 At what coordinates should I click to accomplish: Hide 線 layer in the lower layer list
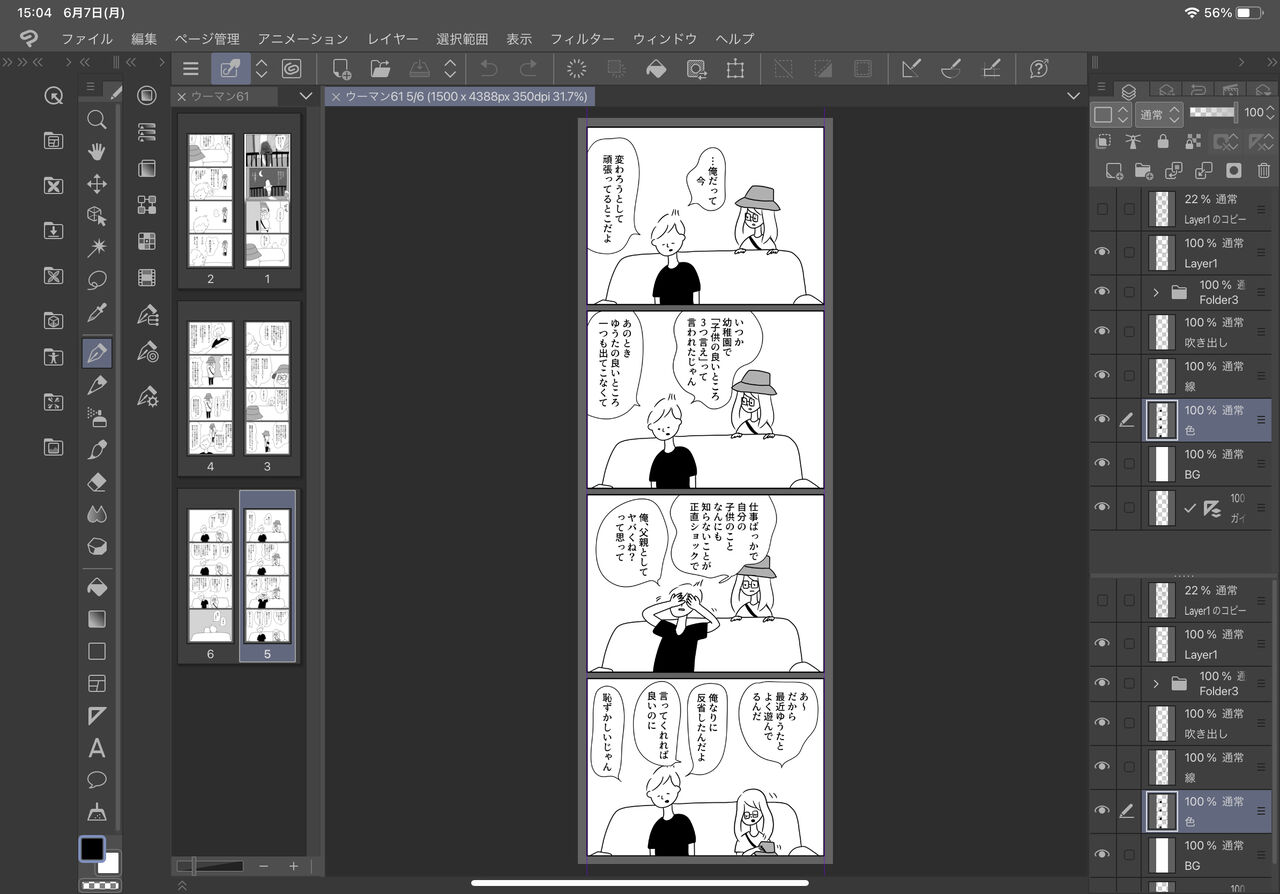(1102, 766)
